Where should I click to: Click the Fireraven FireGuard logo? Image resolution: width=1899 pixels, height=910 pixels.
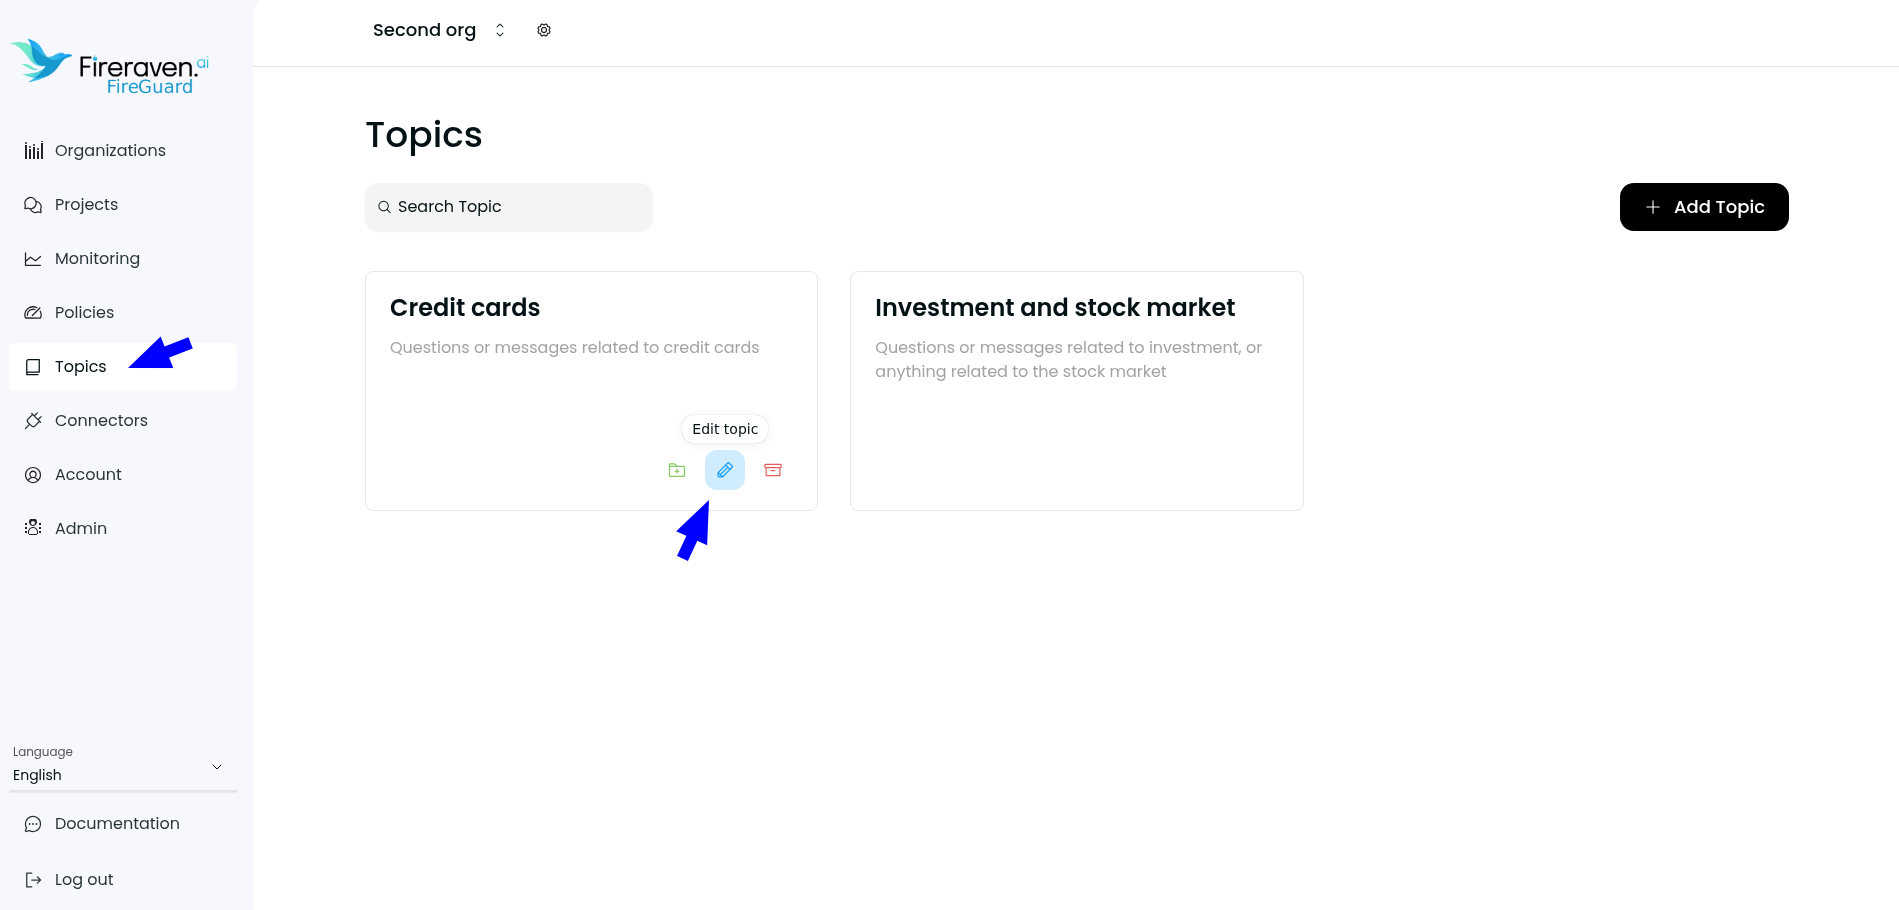[110, 66]
